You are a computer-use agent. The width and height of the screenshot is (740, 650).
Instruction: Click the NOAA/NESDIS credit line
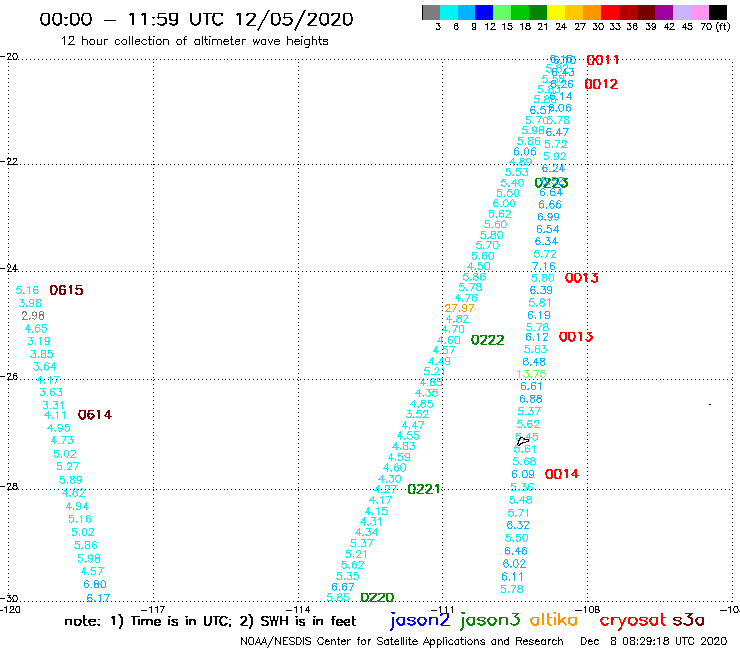click(x=402, y=642)
